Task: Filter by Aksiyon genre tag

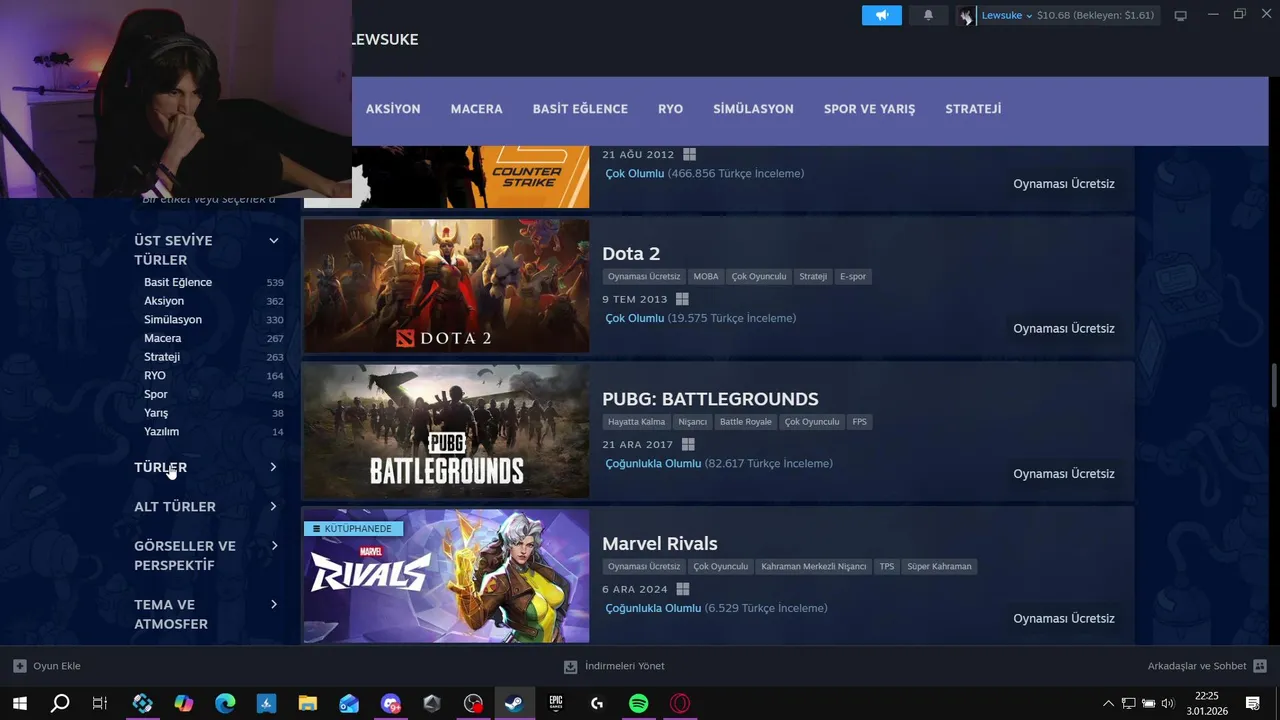Action: point(164,301)
